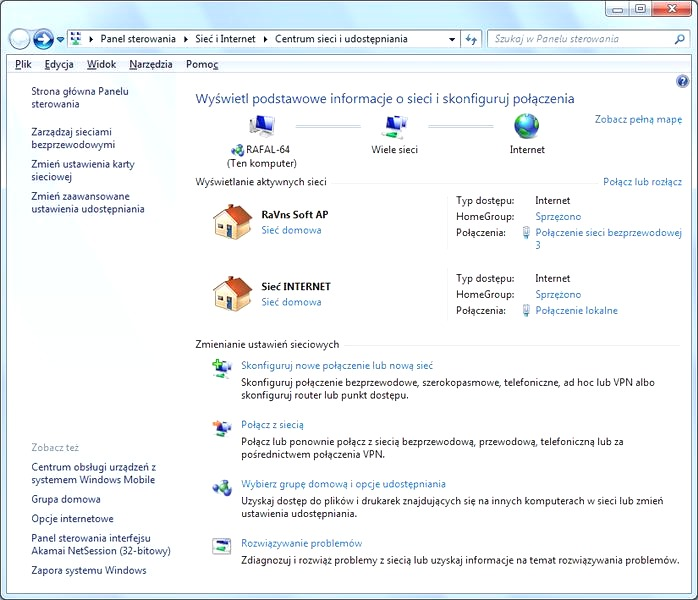
Task: Expand the chevron after Panel sterowania
Action: [x=186, y=39]
